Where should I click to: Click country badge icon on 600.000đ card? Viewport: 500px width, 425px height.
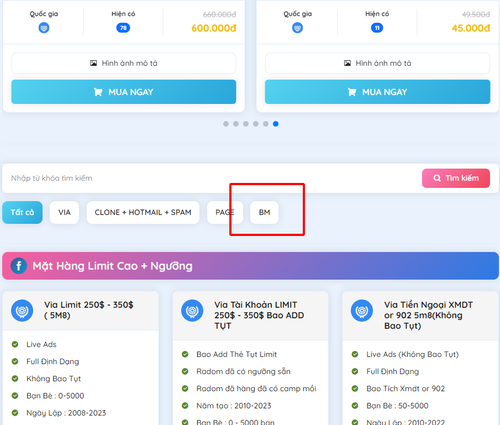(44, 28)
